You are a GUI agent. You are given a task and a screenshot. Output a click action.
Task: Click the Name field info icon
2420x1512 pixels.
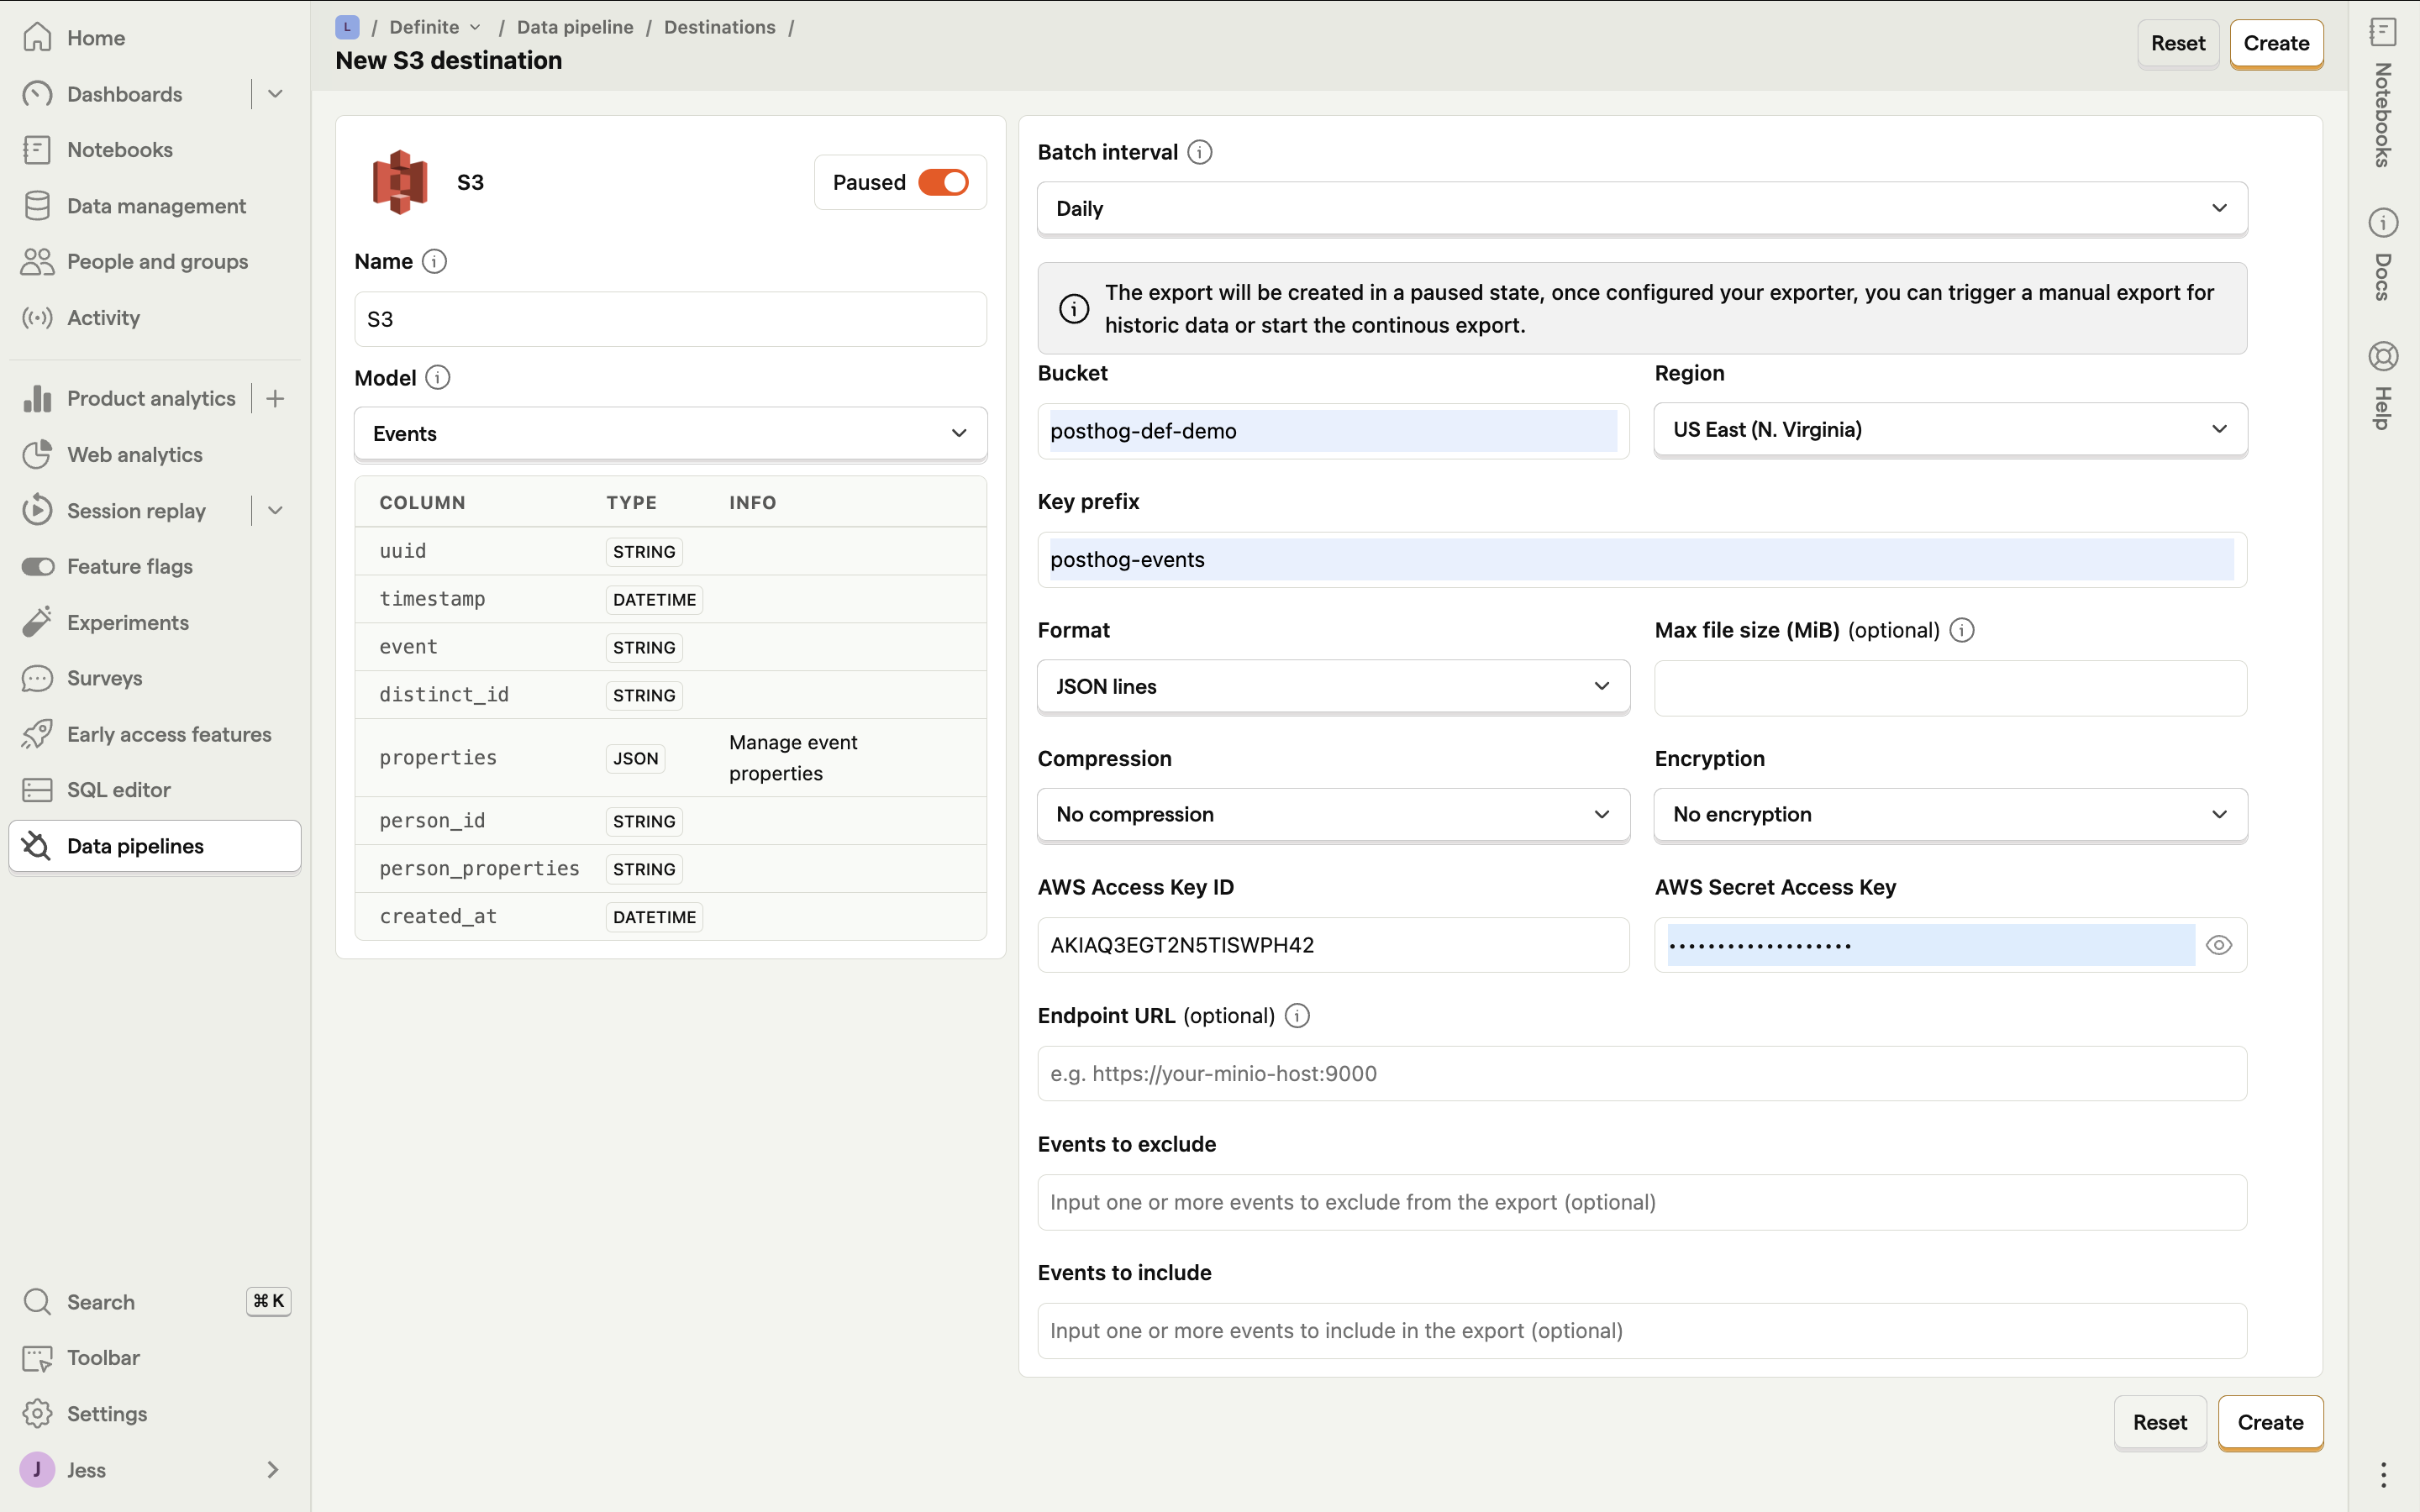[x=434, y=261]
